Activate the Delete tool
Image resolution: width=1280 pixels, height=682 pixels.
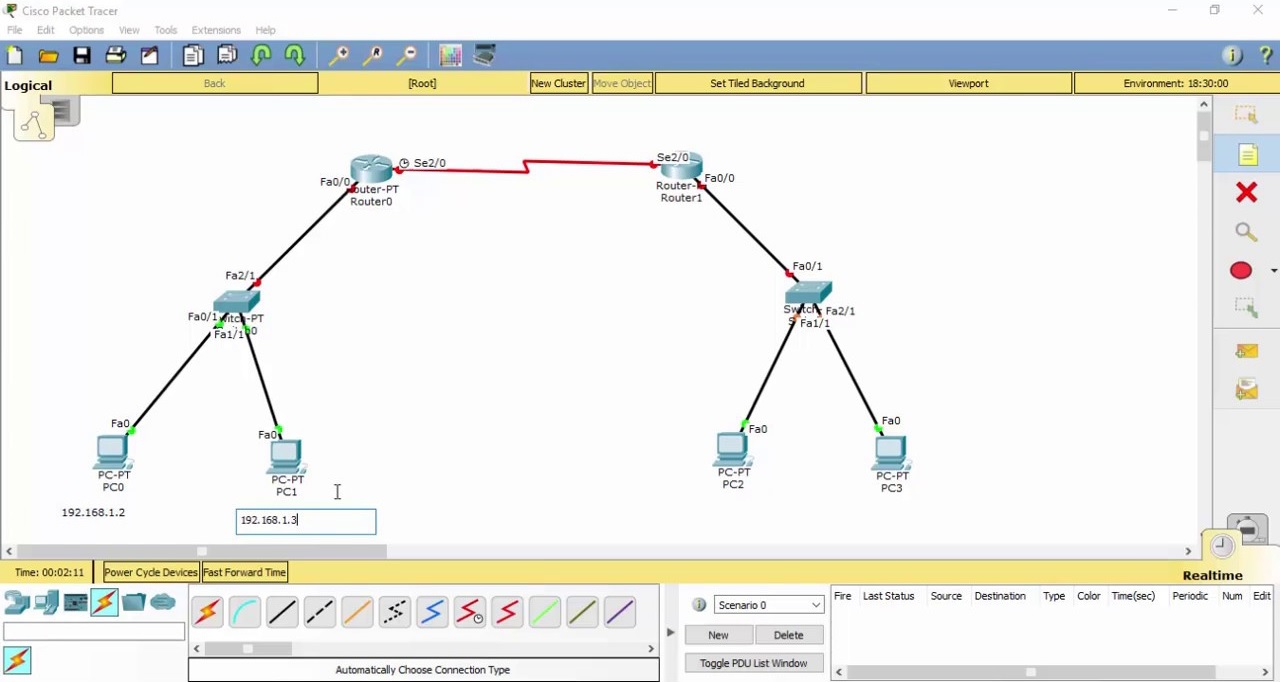coord(1246,192)
